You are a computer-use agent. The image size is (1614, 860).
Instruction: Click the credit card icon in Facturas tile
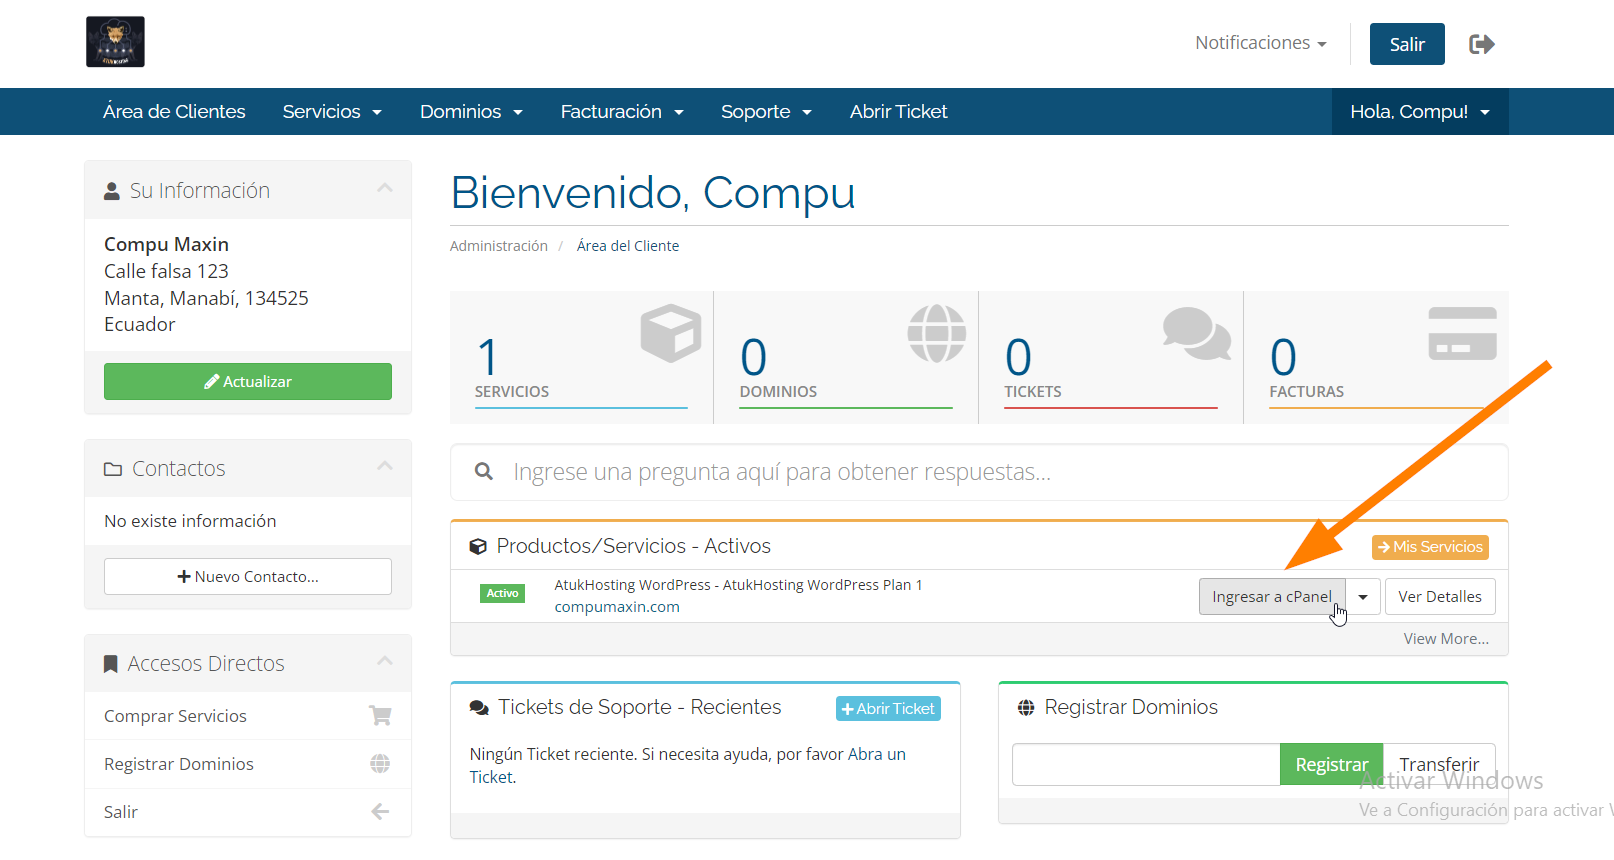tap(1462, 333)
